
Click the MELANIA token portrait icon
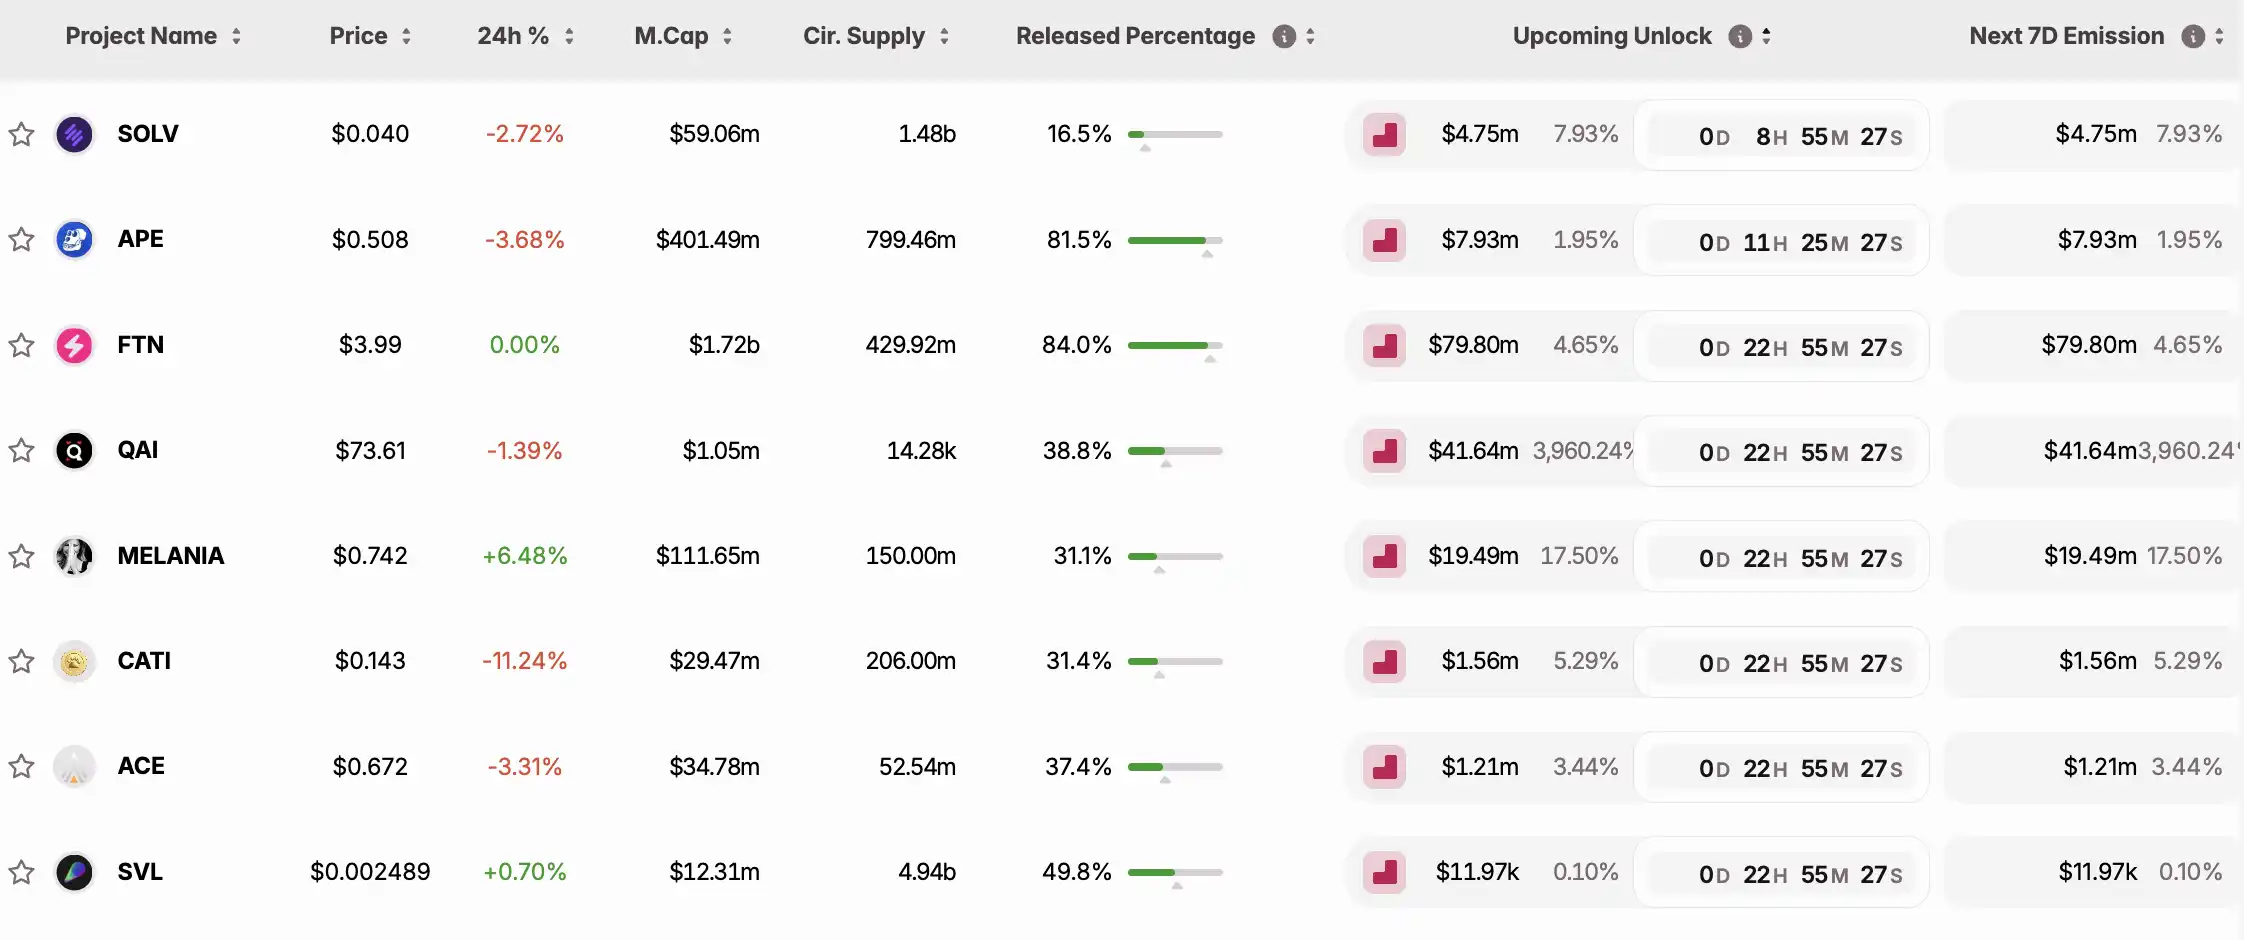pos(74,556)
